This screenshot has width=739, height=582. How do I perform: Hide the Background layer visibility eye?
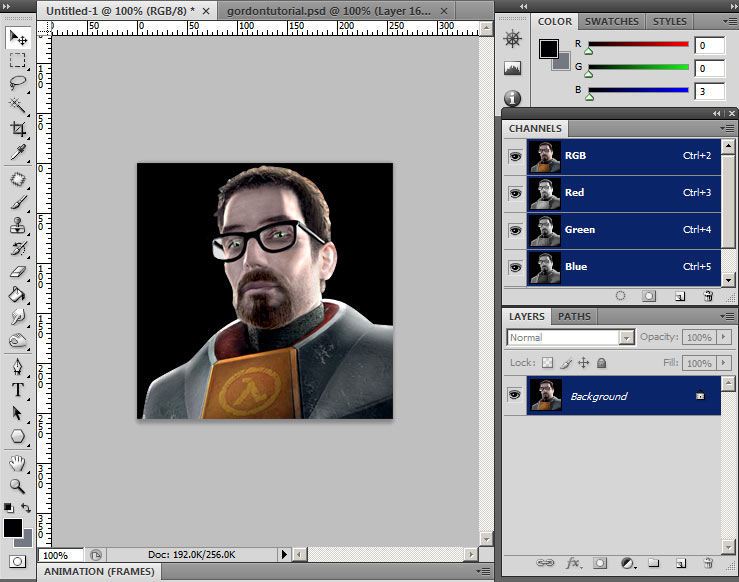coord(515,396)
